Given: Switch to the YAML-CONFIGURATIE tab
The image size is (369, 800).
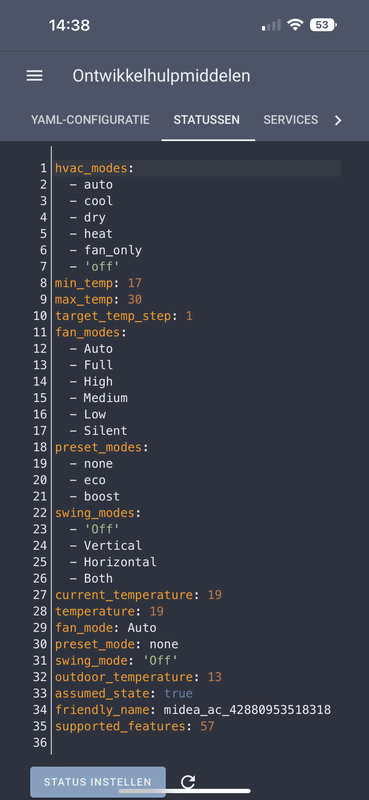Looking at the screenshot, I should tap(90, 120).
